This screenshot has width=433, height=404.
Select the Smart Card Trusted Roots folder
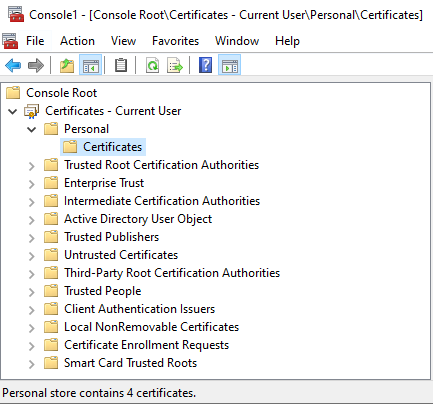(x=130, y=363)
